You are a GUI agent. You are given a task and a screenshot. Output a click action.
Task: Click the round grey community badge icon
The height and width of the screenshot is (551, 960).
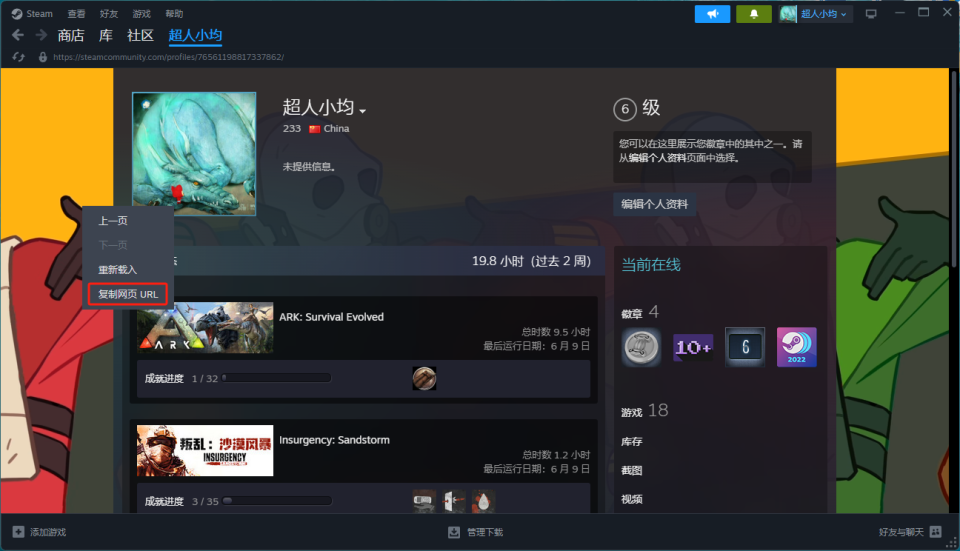641,347
